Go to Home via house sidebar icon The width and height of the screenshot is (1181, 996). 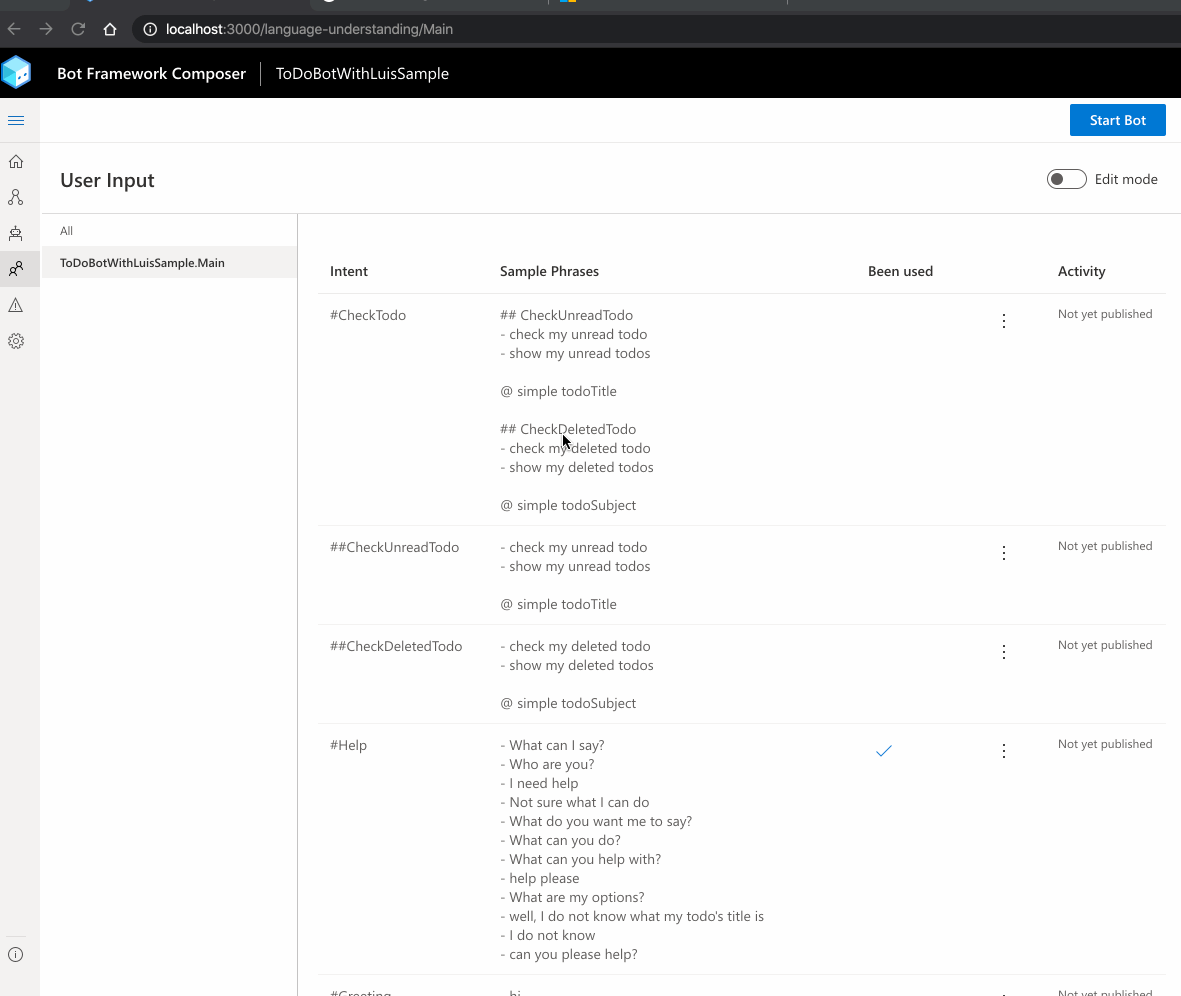pos(16,161)
